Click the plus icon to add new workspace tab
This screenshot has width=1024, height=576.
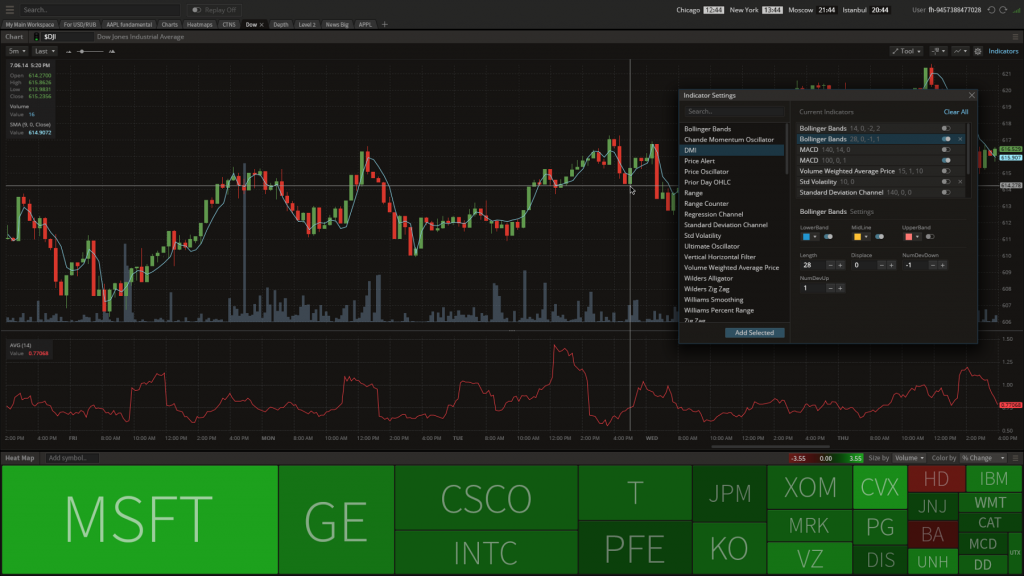click(x=385, y=24)
